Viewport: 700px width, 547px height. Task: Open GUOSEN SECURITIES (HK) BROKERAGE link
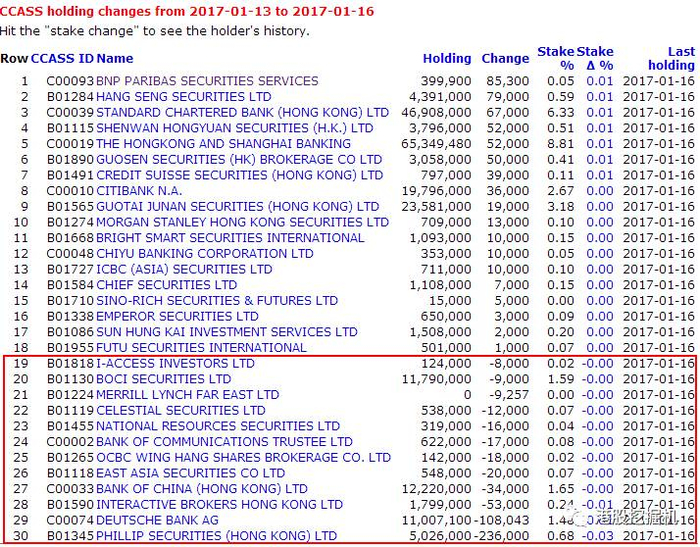click(x=239, y=159)
